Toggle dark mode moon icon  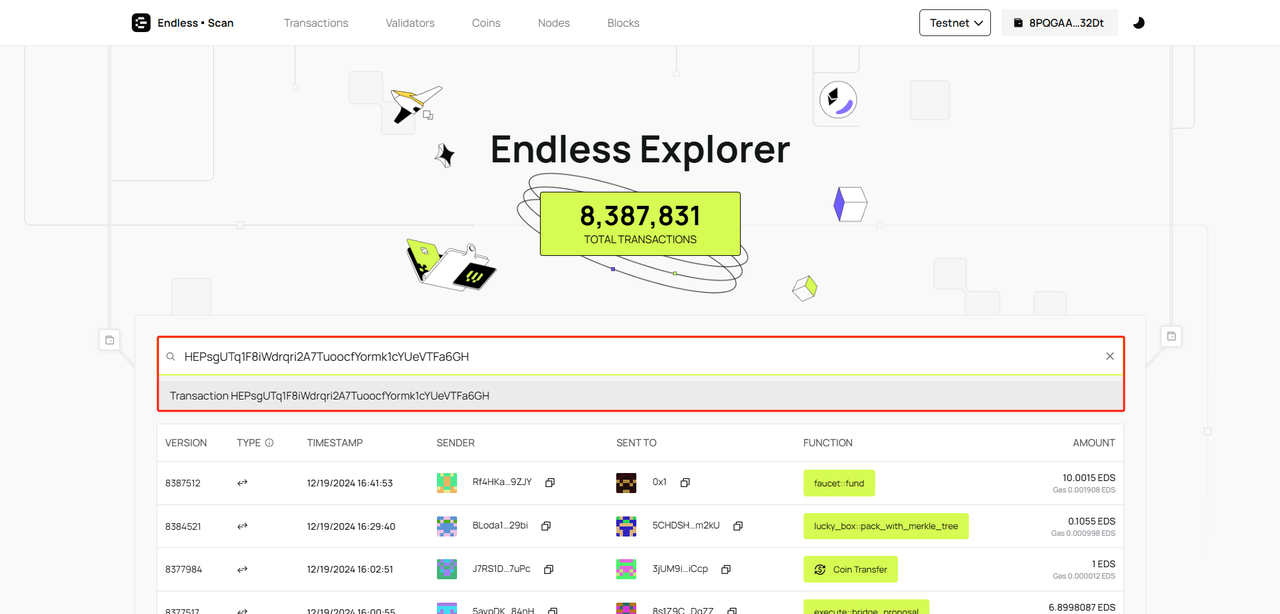(1138, 23)
